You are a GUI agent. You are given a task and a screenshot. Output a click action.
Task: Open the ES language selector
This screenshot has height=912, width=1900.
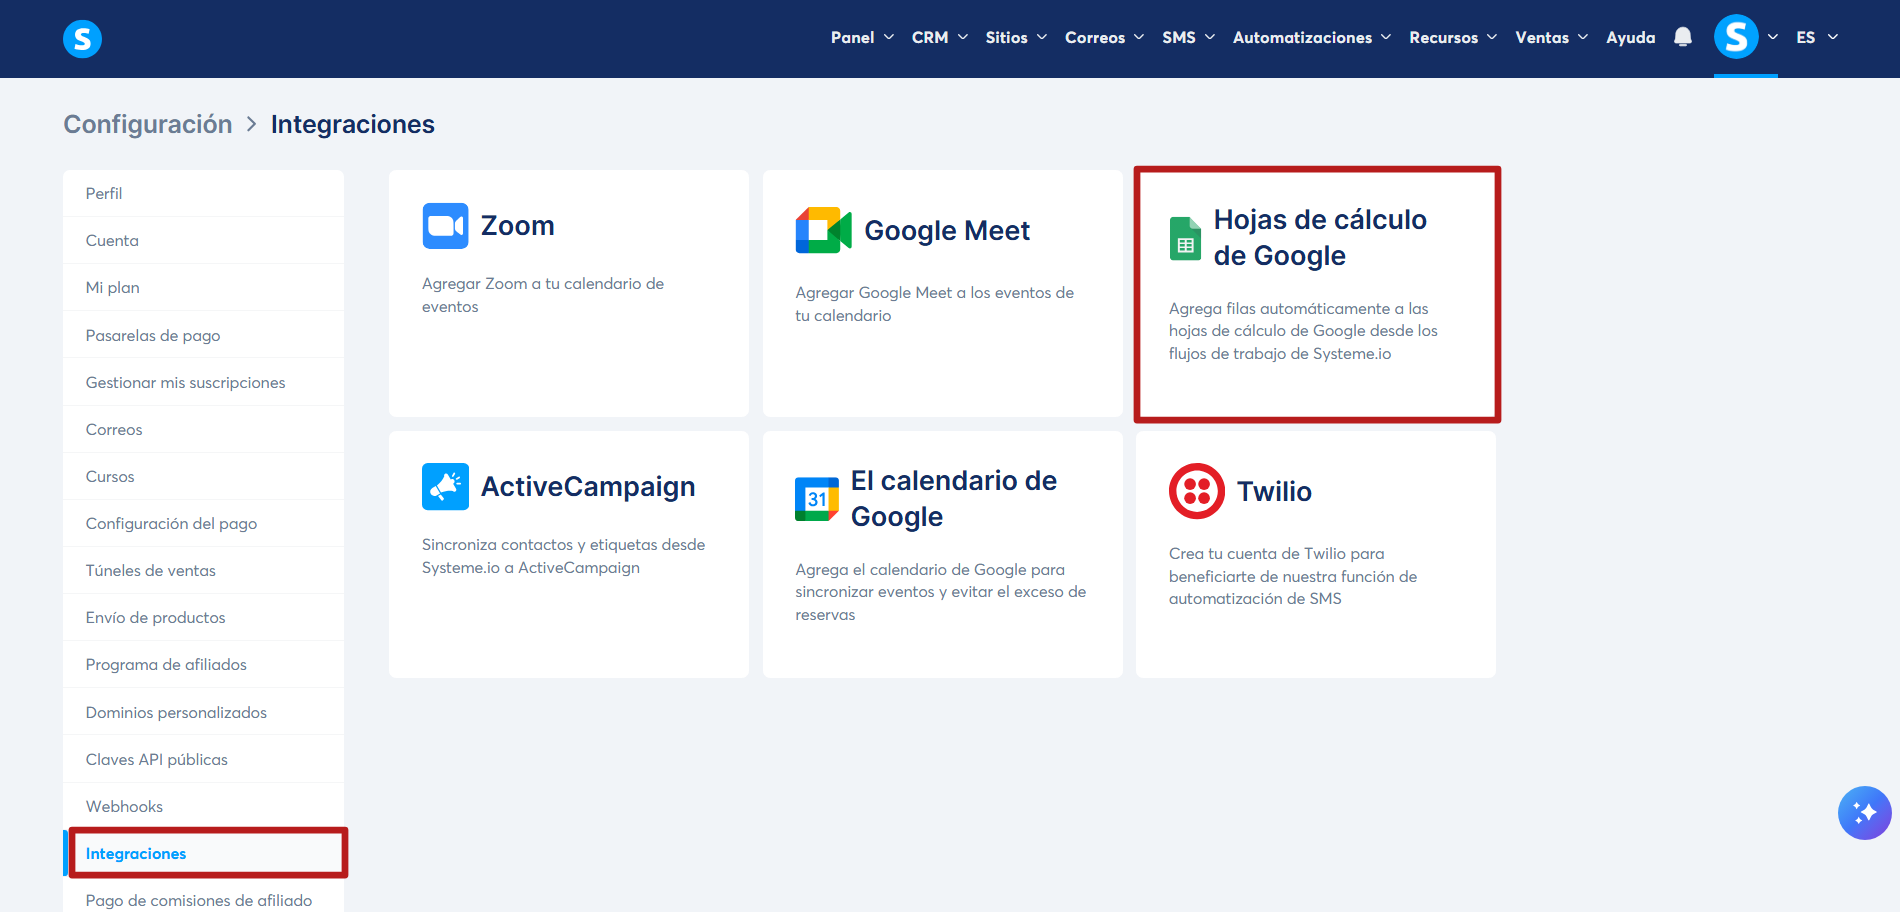pos(1816,37)
